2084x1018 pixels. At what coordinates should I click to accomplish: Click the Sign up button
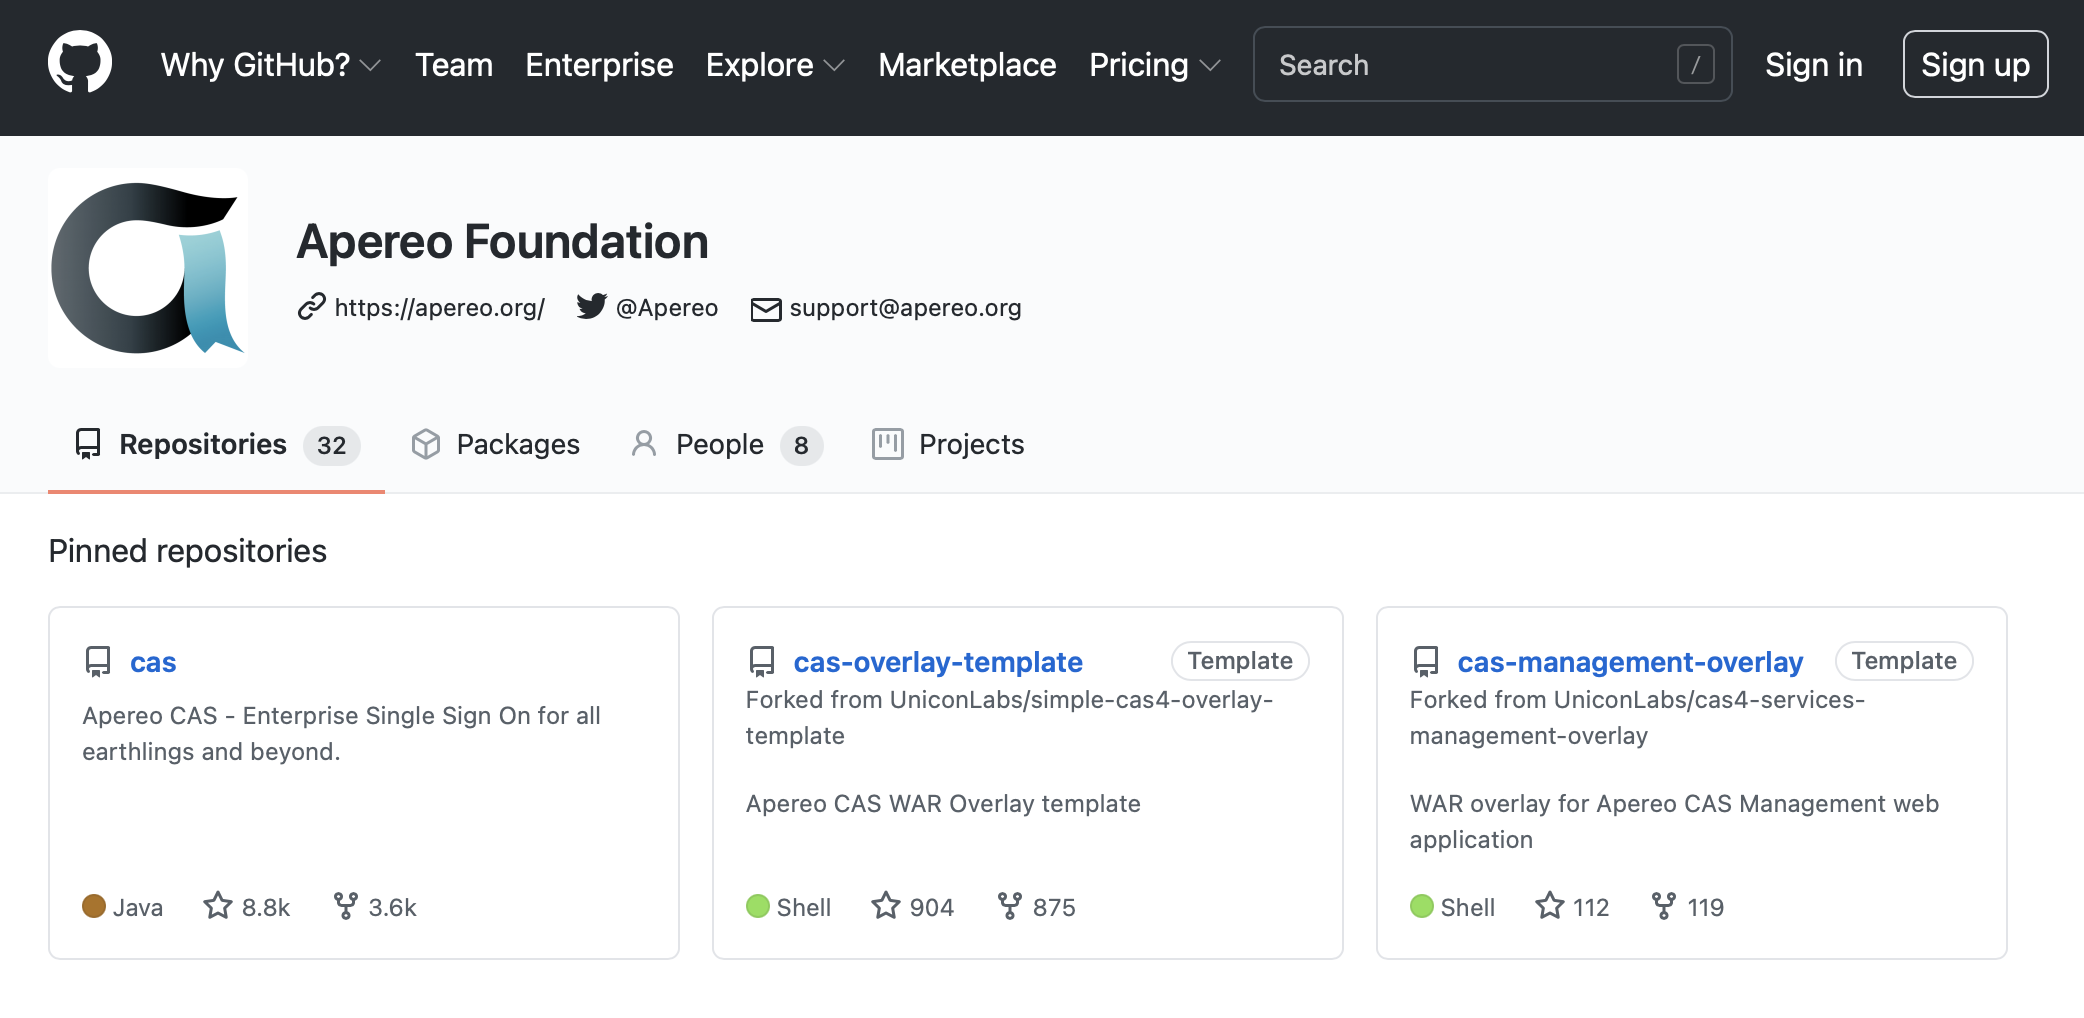1975,65
